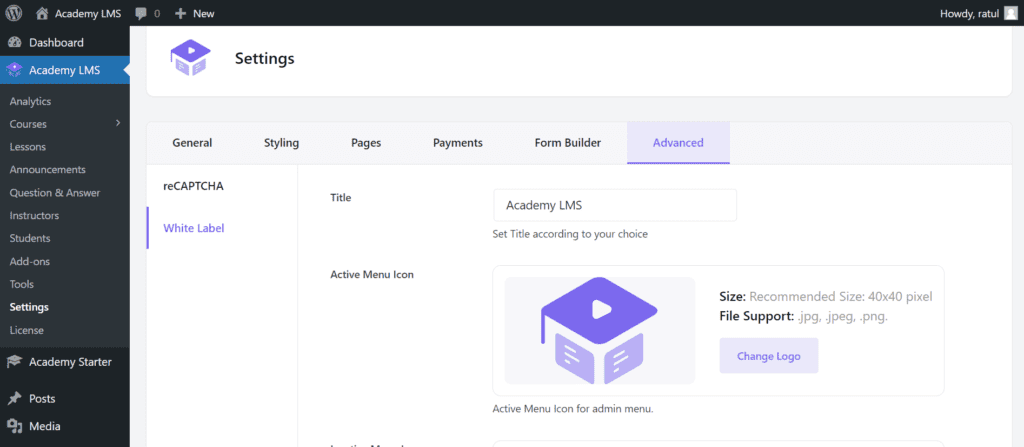Switch to the Styling tab

281,142
